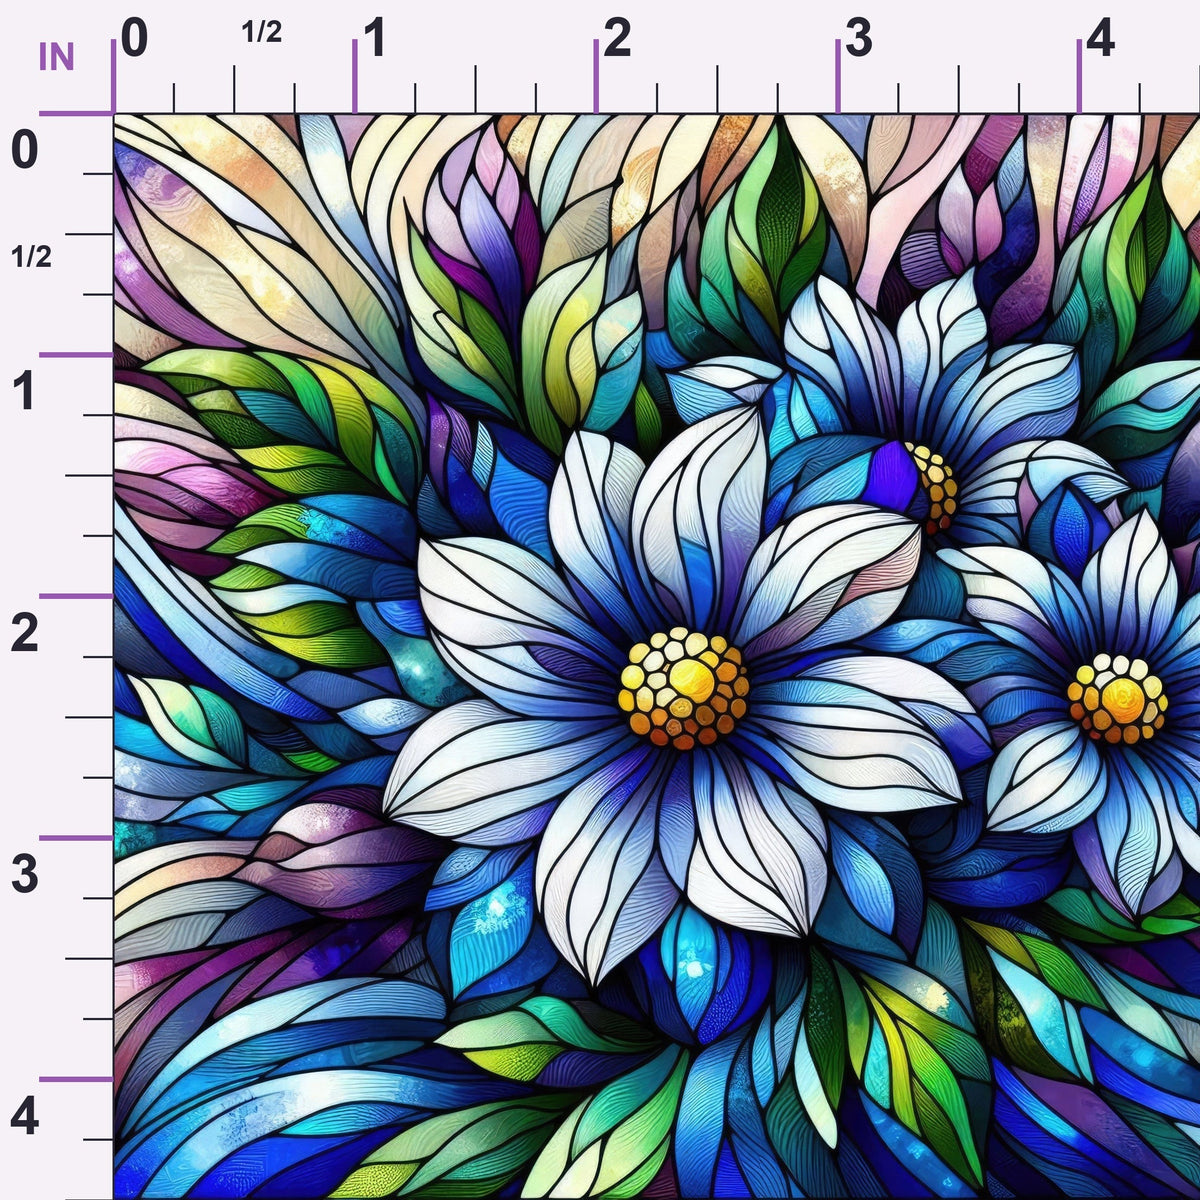Screen dimensions: 1200x1200
Task: Click the "3" on the top ruler
Action: [x=859, y=39]
